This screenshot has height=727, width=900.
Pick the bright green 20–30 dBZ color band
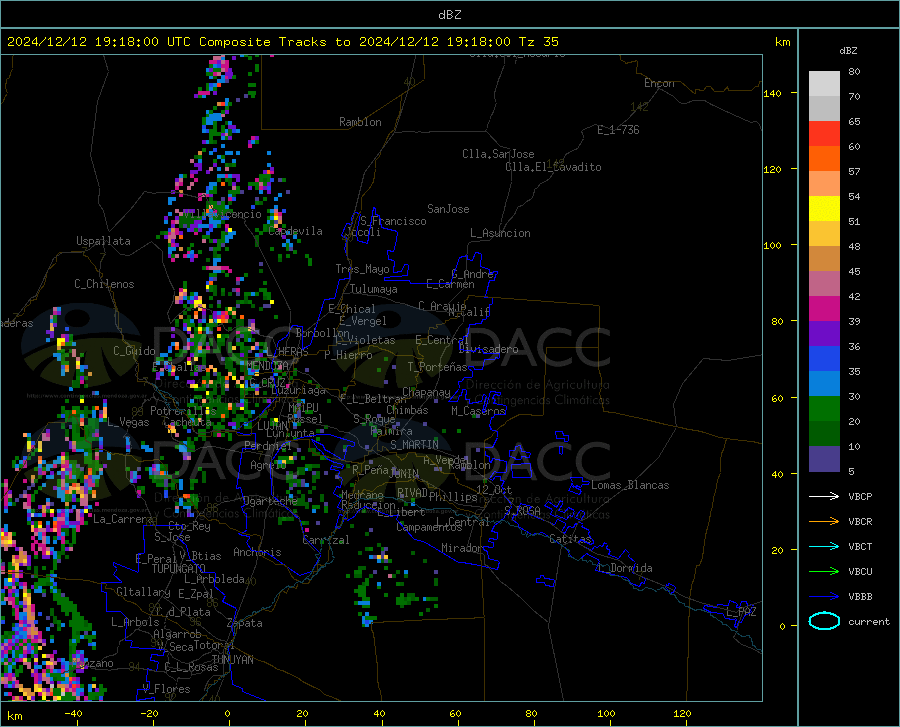[824, 409]
